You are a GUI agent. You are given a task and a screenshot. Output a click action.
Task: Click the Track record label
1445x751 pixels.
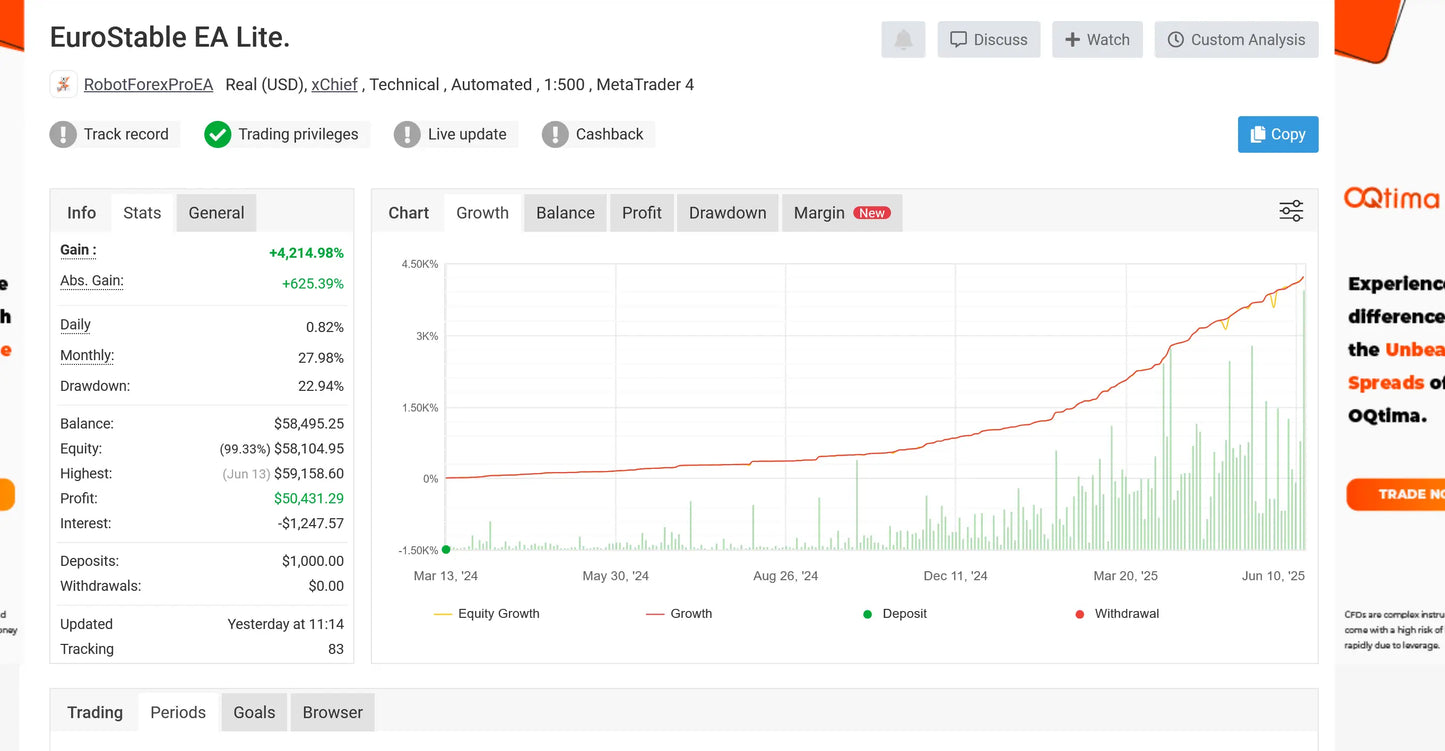pyautogui.click(x=126, y=134)
